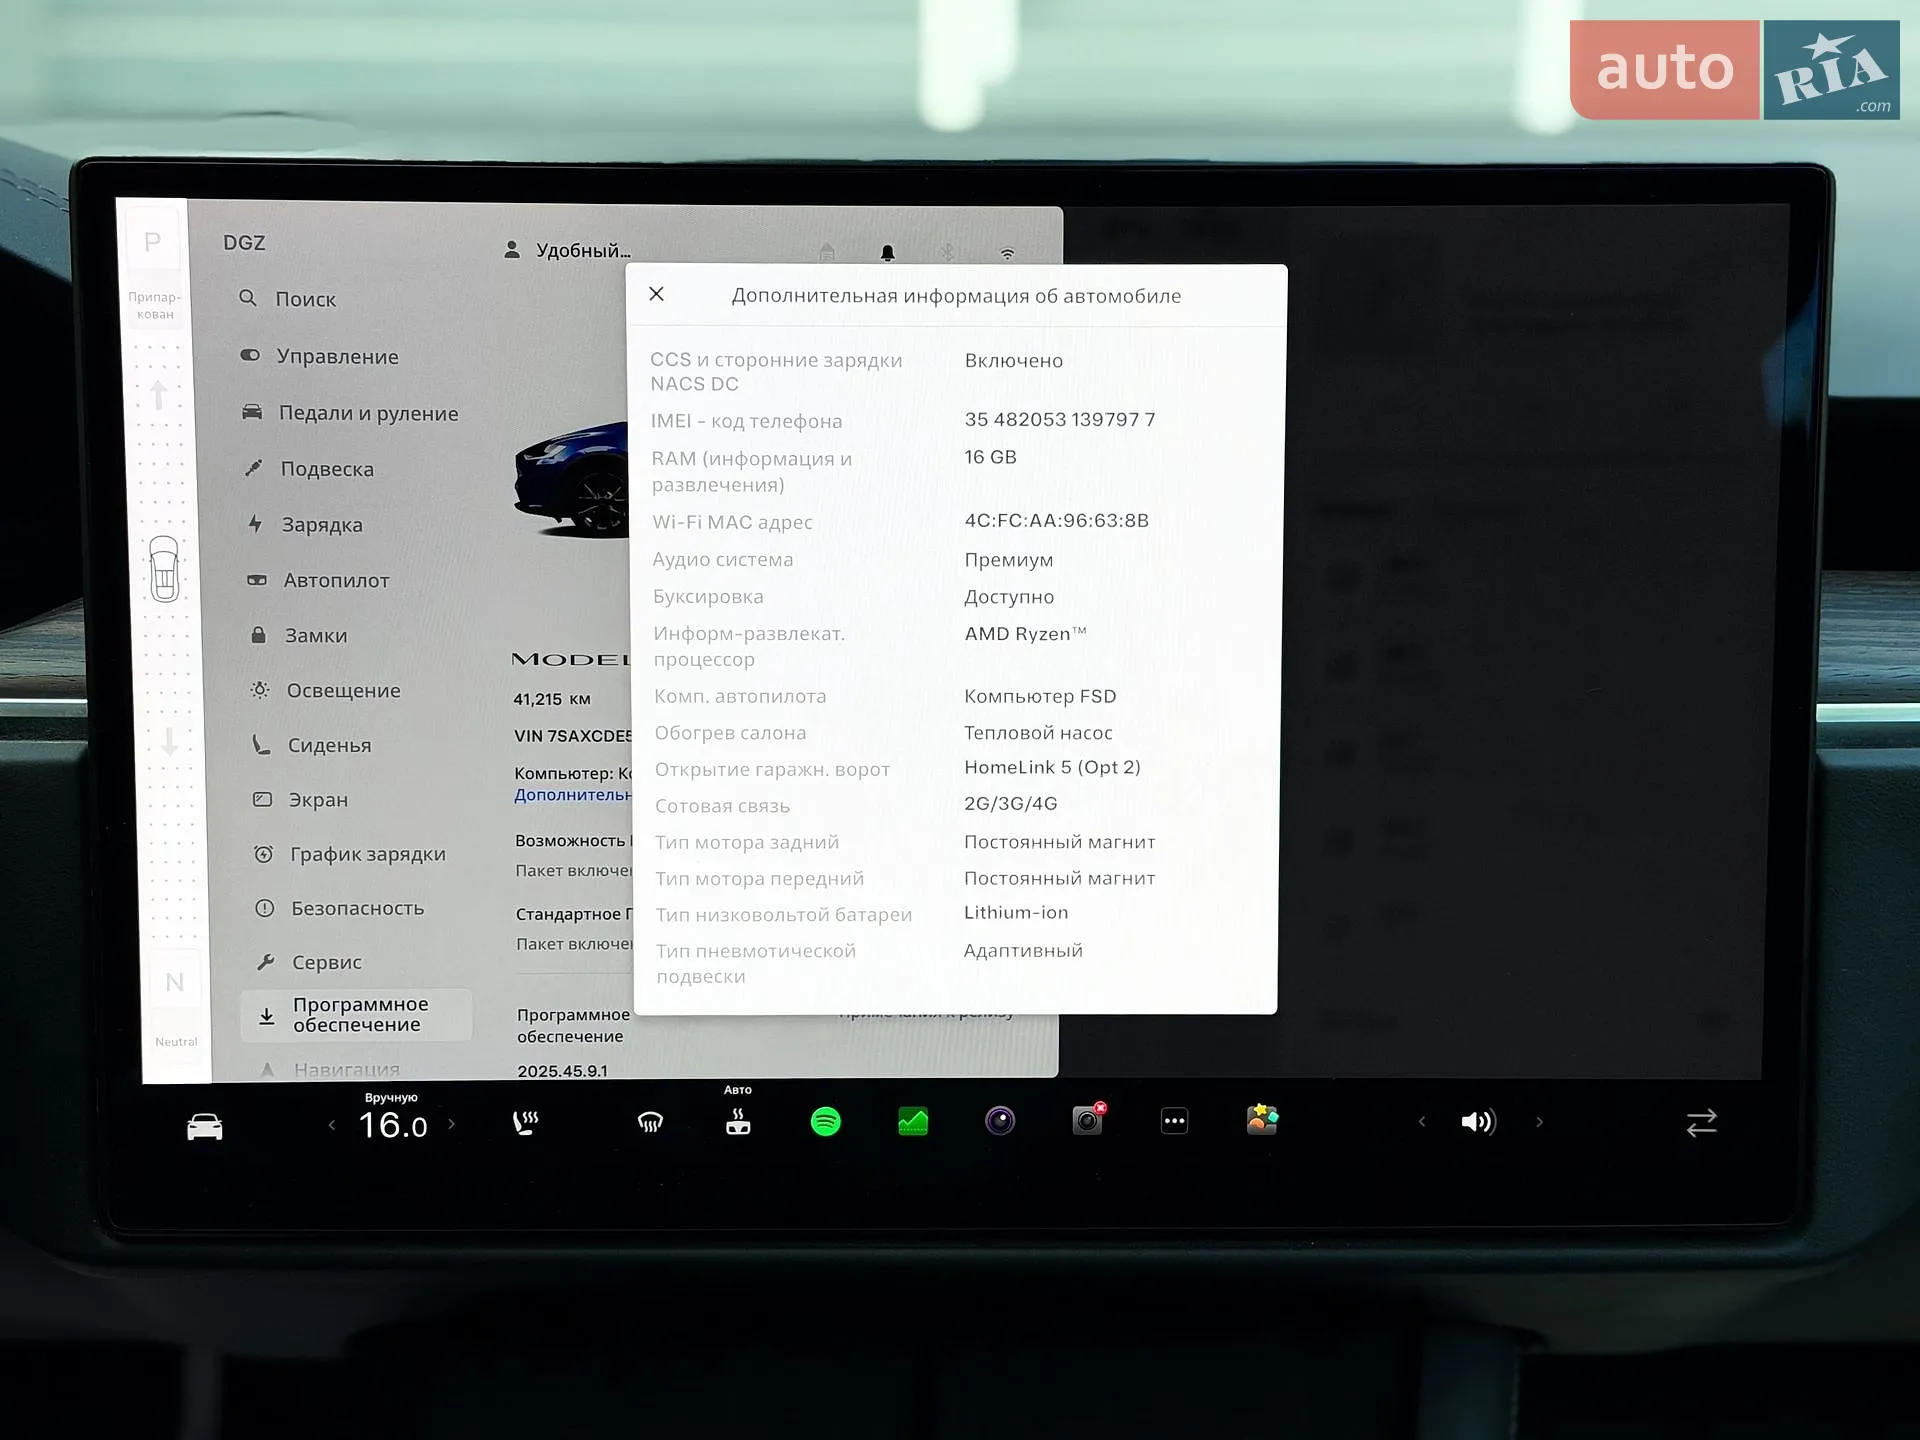Tap the 41,215 км odometer reading
This screenshot has height=1440, width=1920.
pos(552,699)
